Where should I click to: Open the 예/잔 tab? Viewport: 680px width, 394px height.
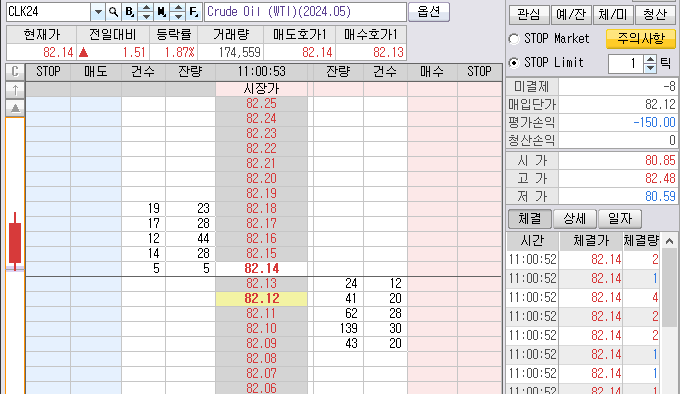(x=571, y=15)
